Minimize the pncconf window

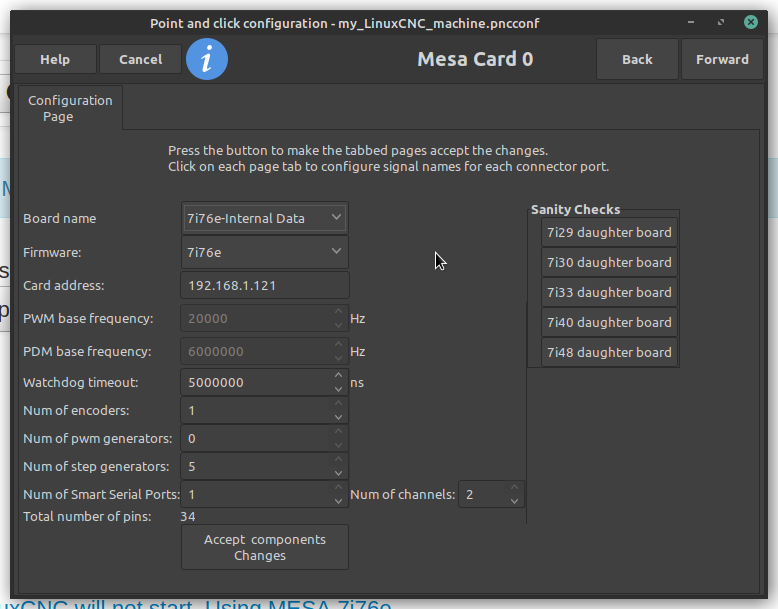(x=691, y=22)
